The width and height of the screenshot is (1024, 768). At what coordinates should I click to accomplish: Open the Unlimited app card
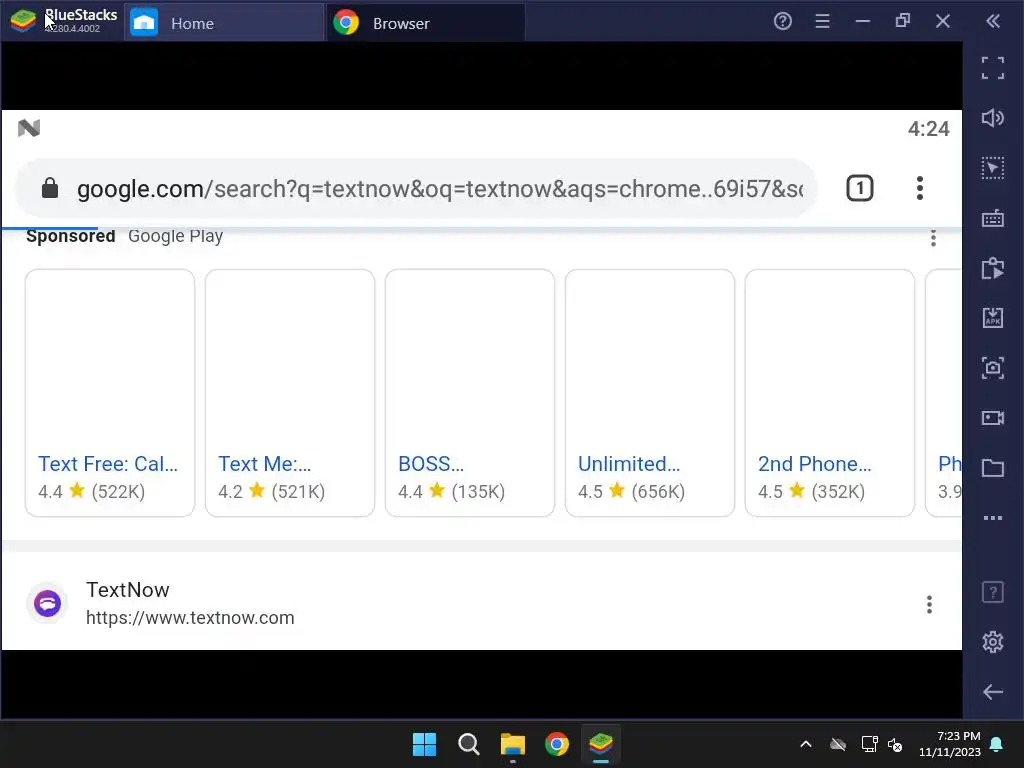[650, 392]
